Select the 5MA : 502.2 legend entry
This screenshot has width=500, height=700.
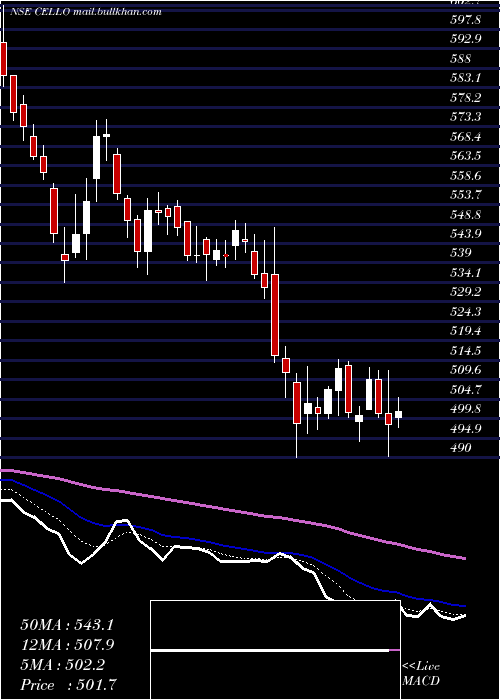coord(62,665)
